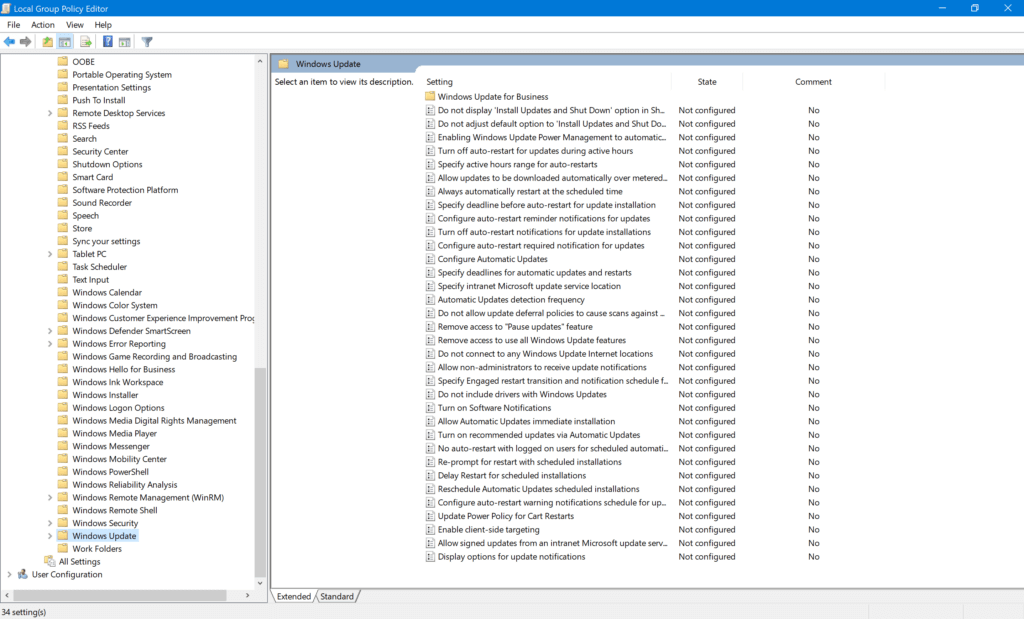Select Windows Logon Options in tree
The width and height of the screenshot is (1024, 619).
click(118, 407)
